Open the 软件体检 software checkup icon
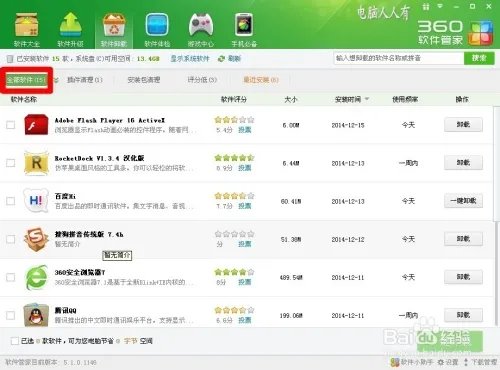Screen dimensions: 500x370 157,29
